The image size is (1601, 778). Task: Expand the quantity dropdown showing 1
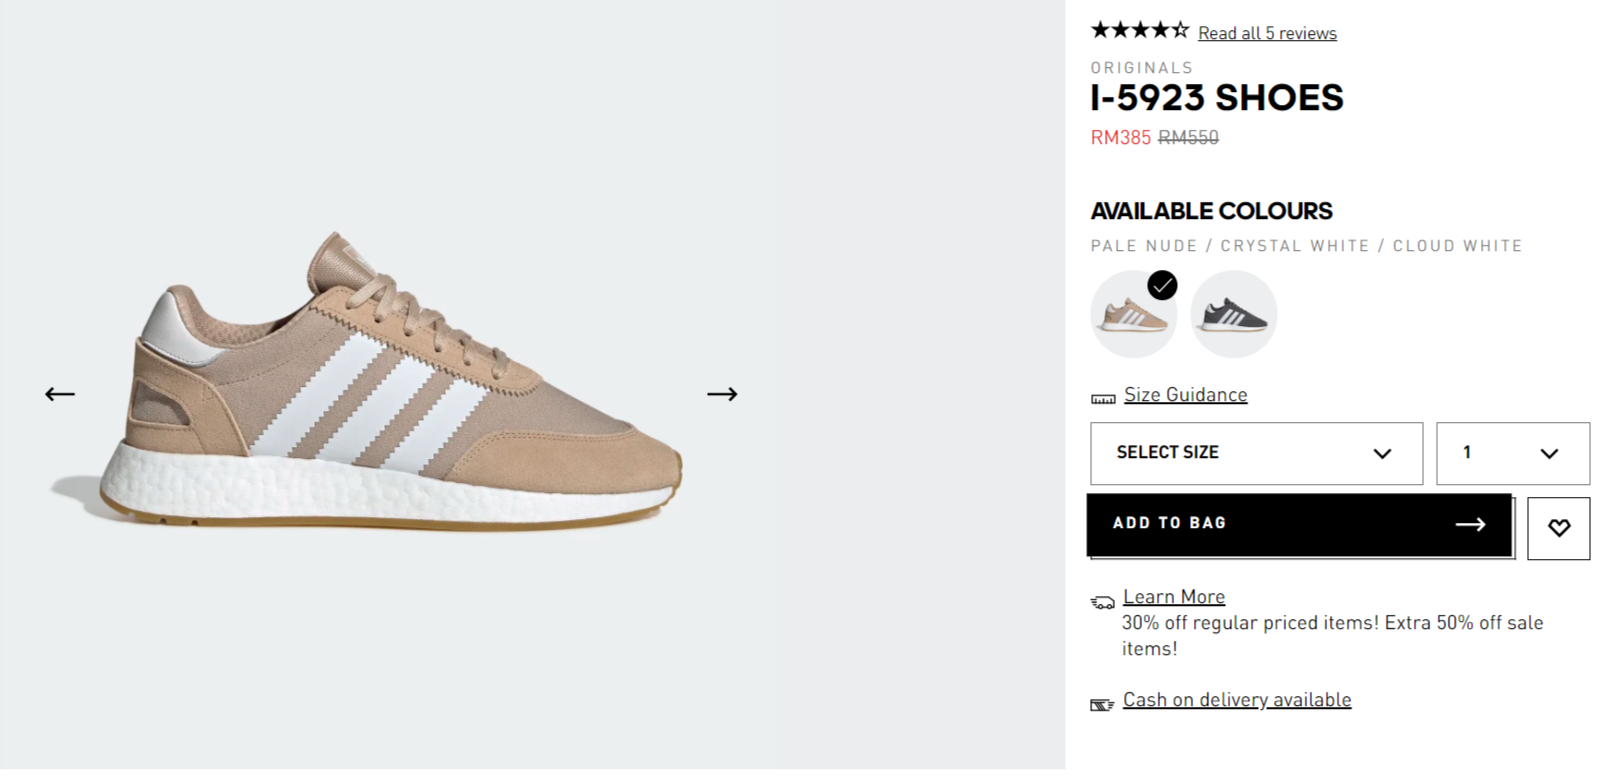pos(1513,453)
